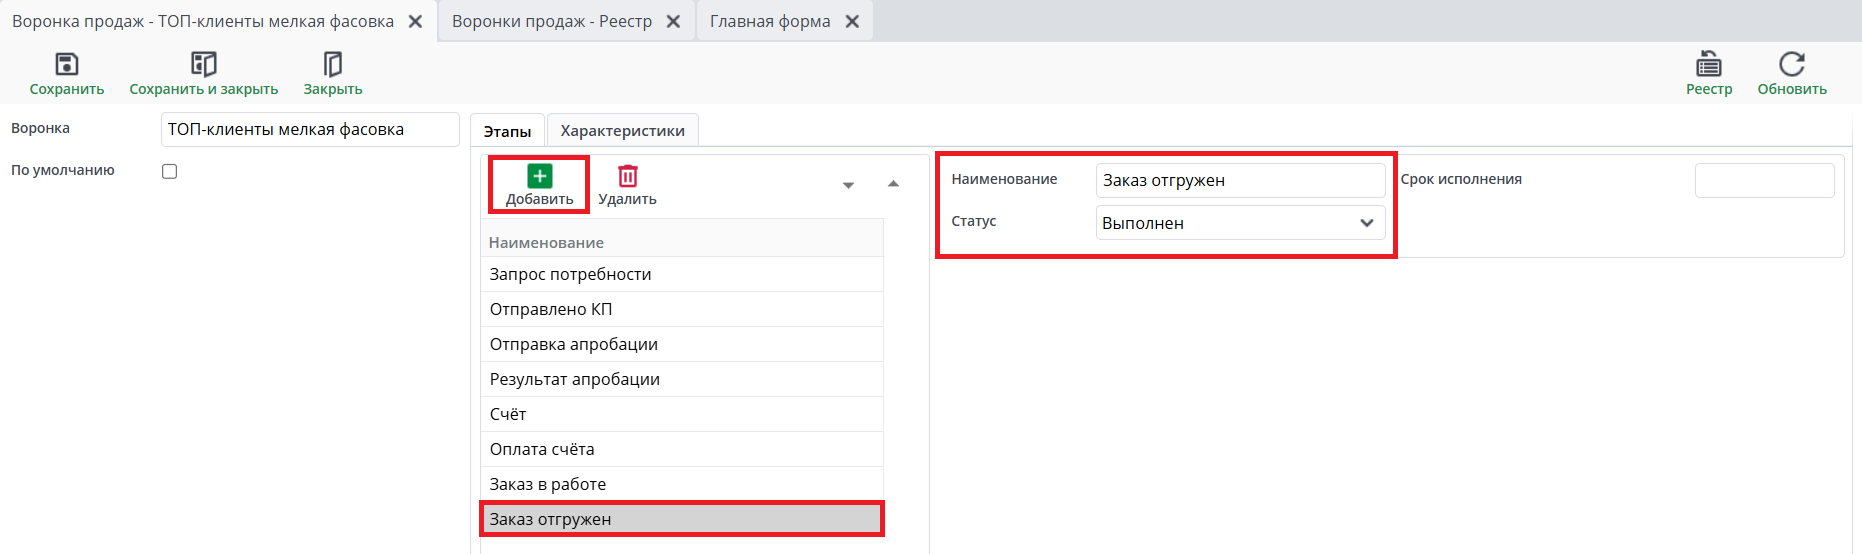Screen dimensions: 1862x554
Task: Add a new stage with Добавить
Action: click(539, 177)
